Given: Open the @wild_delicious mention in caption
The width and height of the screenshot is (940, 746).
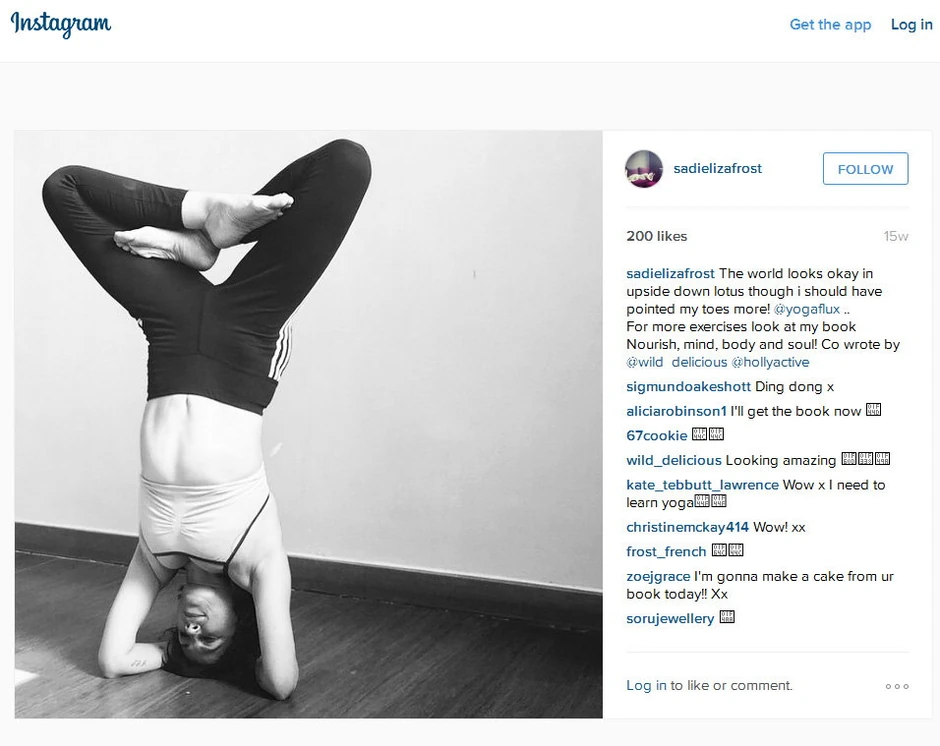Looking at the screenshot, I should pyautogui.click(x=676, y=362).
